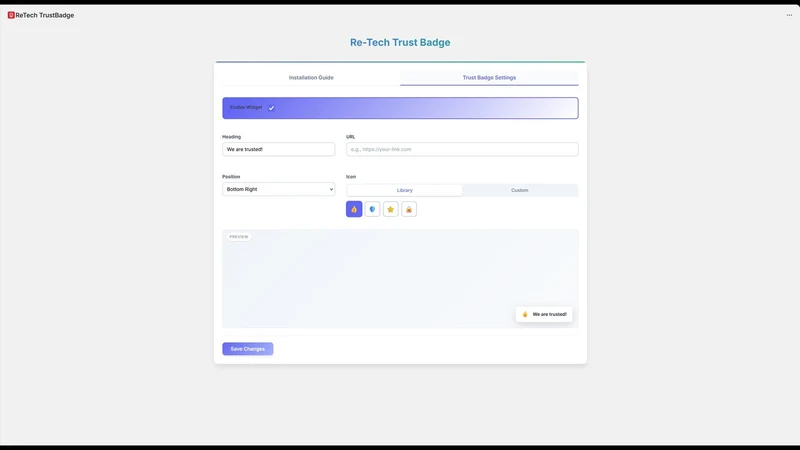
Task: Click the URL field label
Action: pyautogui.click(x=351, y=137)
